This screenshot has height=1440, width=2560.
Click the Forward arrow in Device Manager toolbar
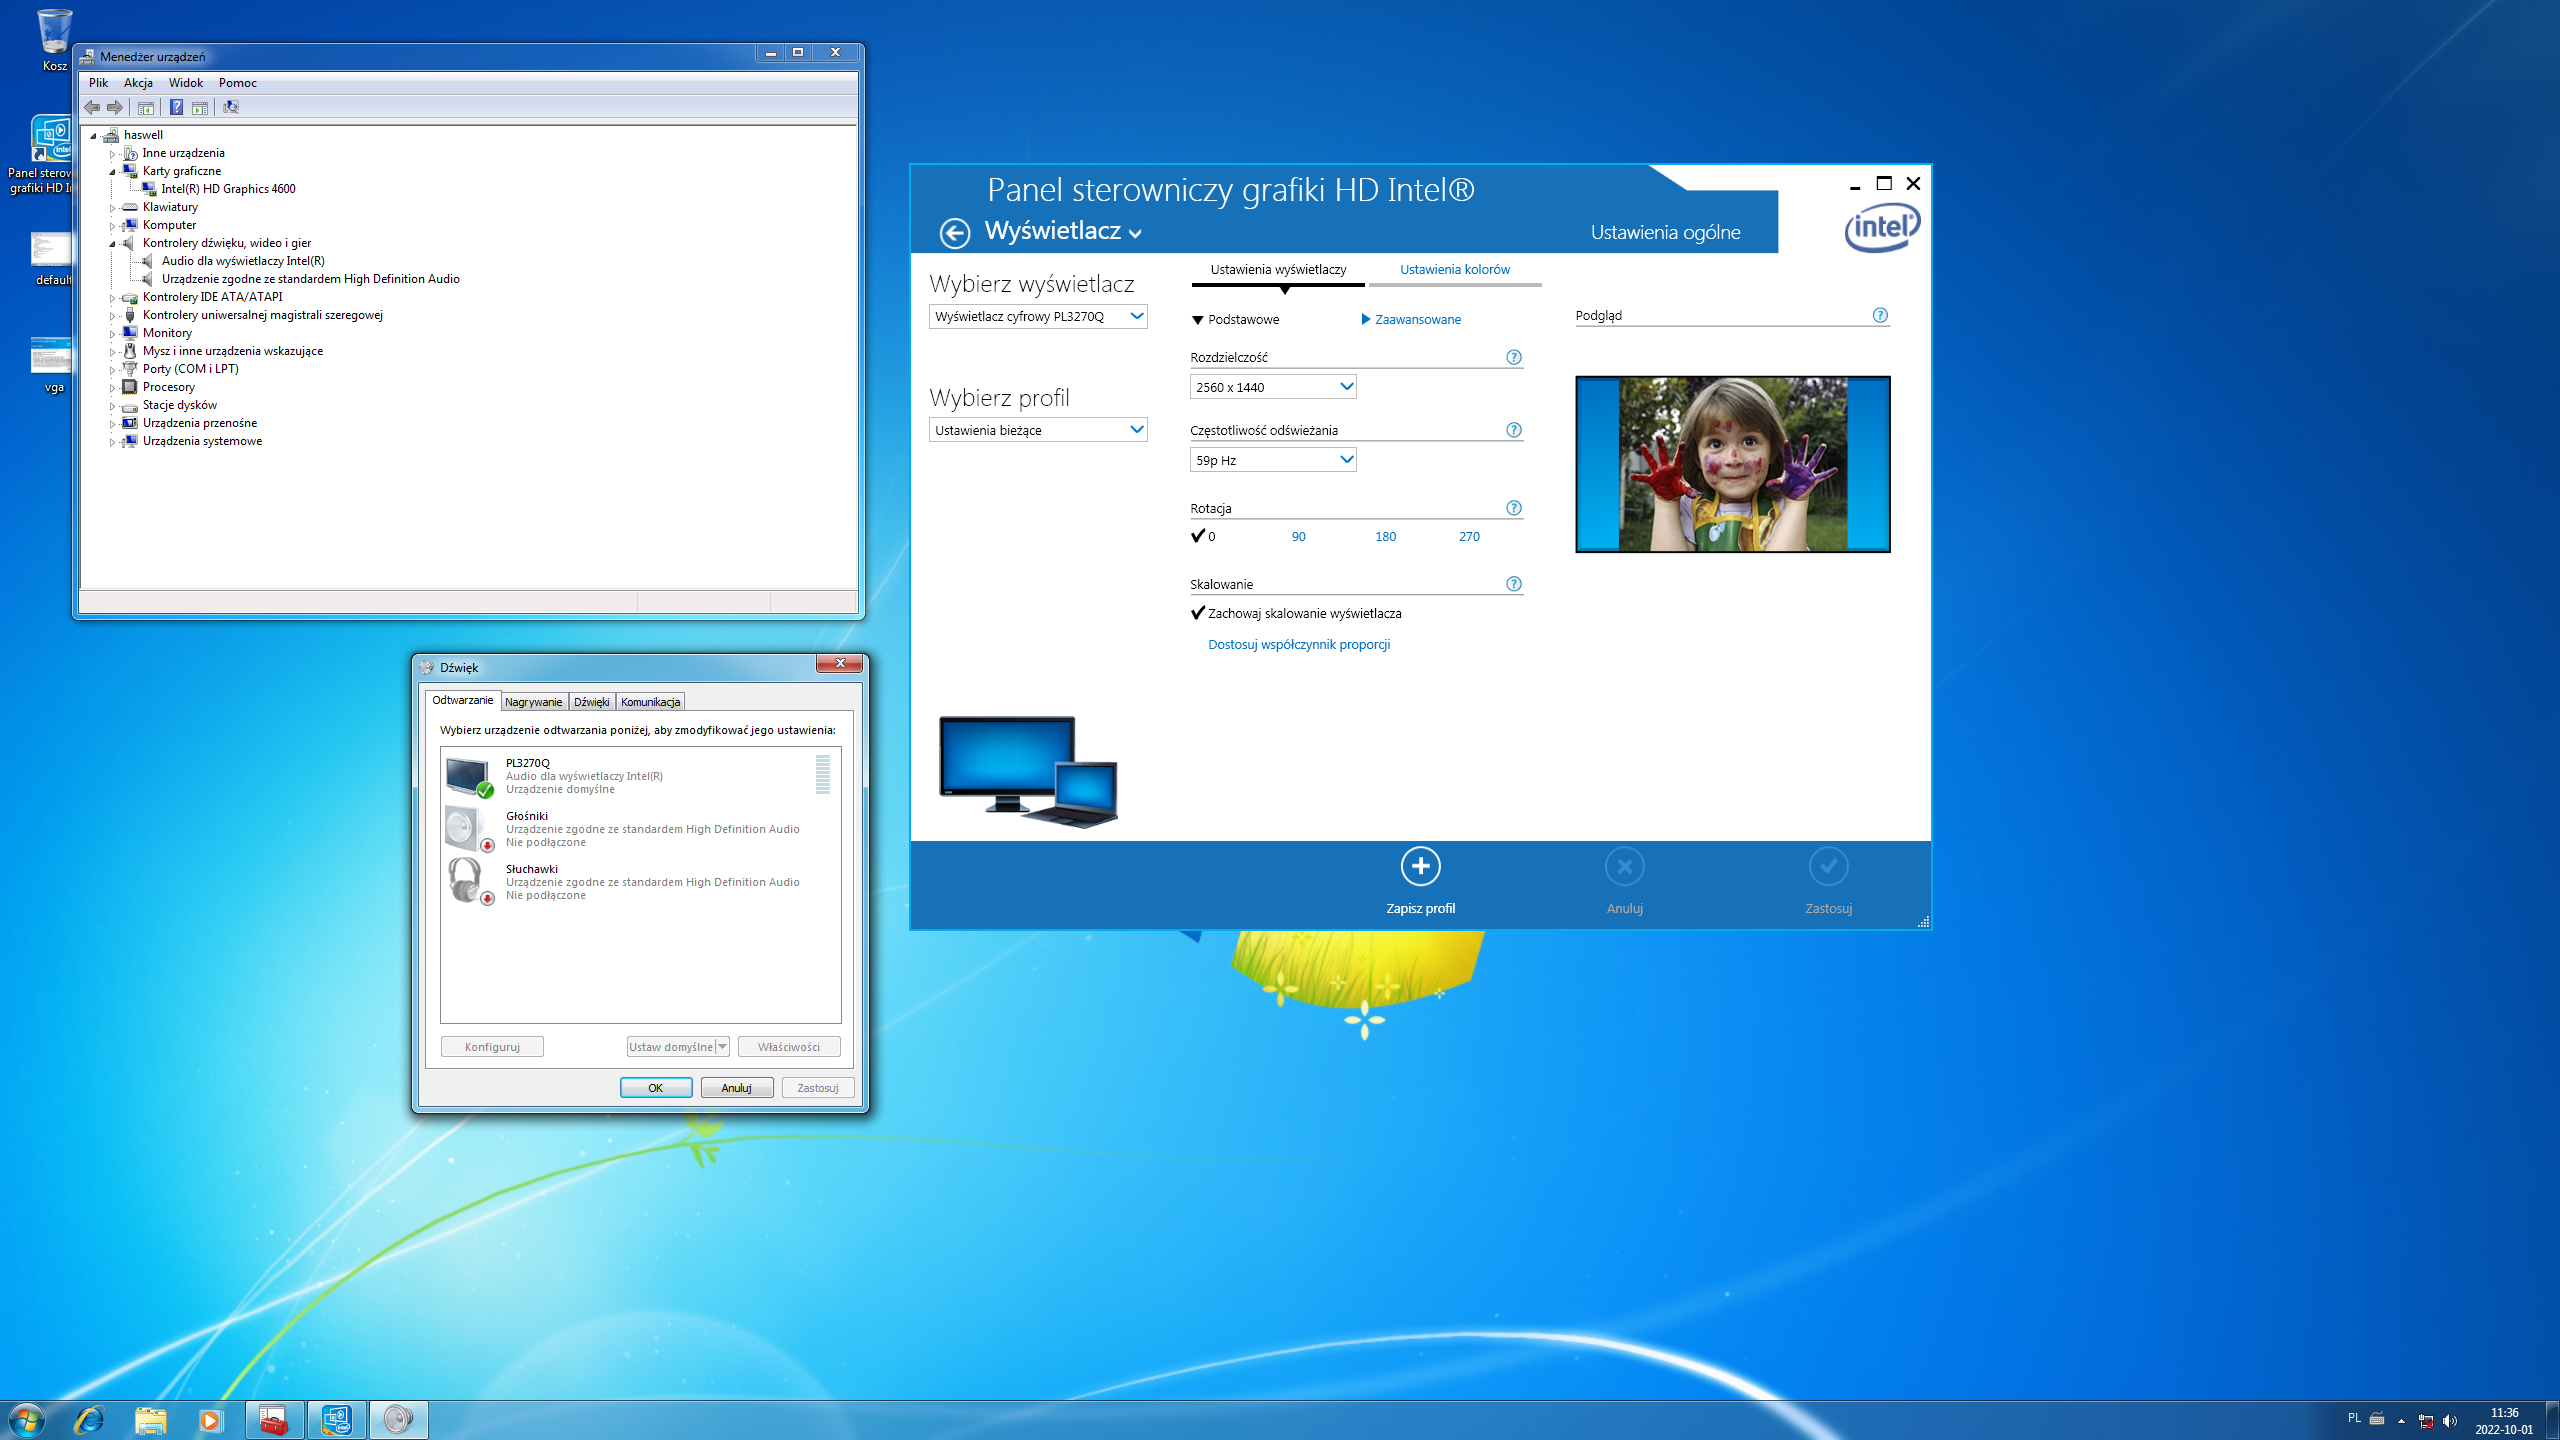pos(115,108)
